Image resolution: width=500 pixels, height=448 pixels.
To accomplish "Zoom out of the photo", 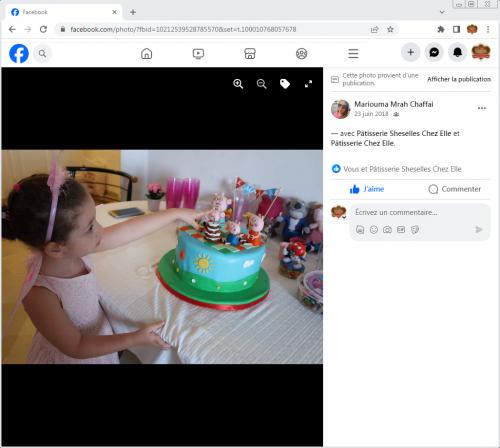I will pyautogui.click(x=261, y=84).
